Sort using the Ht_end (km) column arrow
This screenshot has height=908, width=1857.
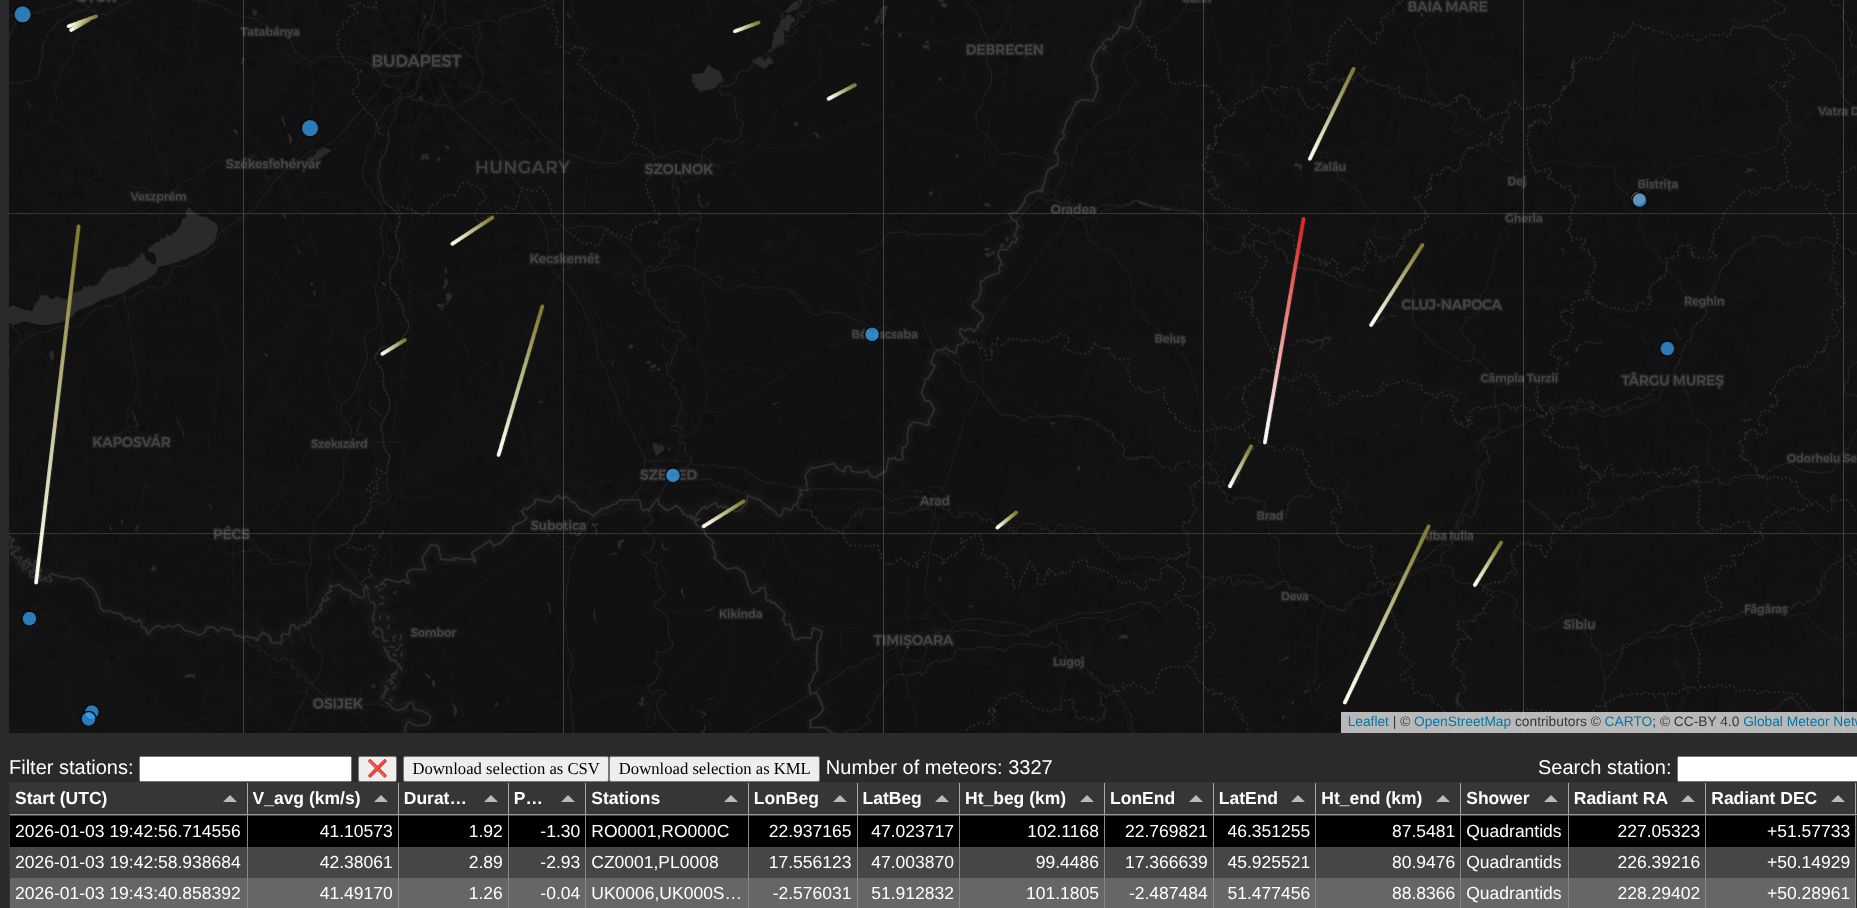click(1443, 798)
